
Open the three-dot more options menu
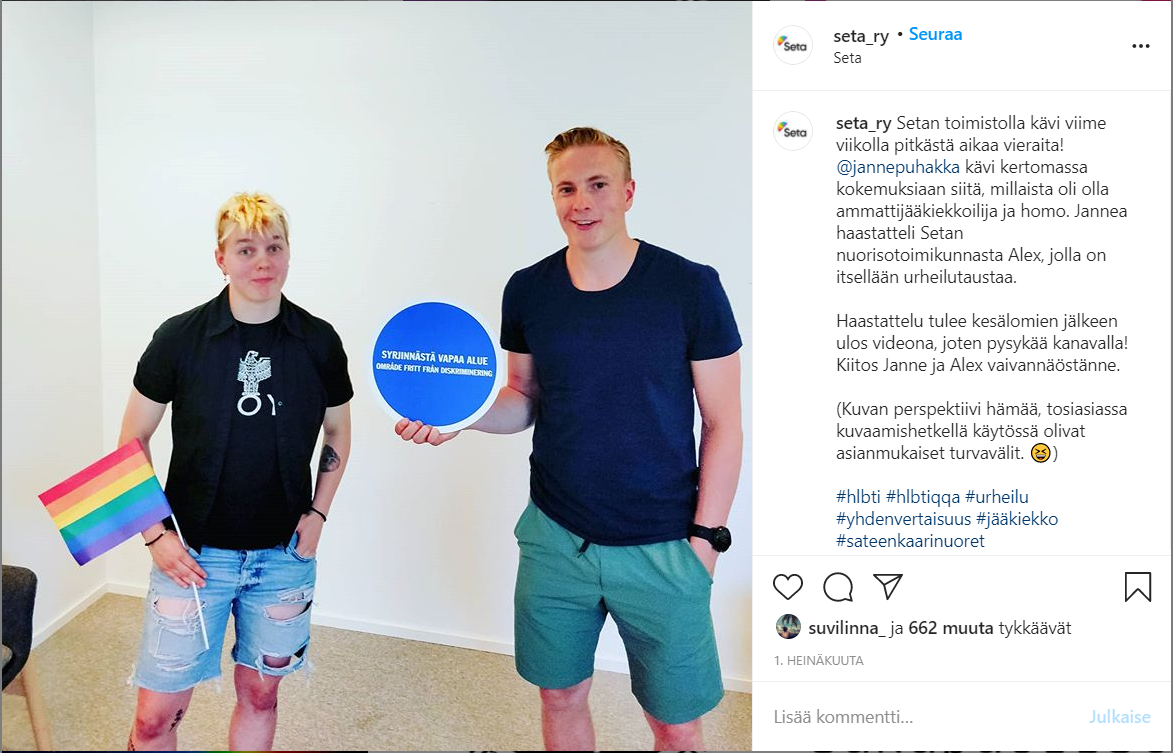1140,46
